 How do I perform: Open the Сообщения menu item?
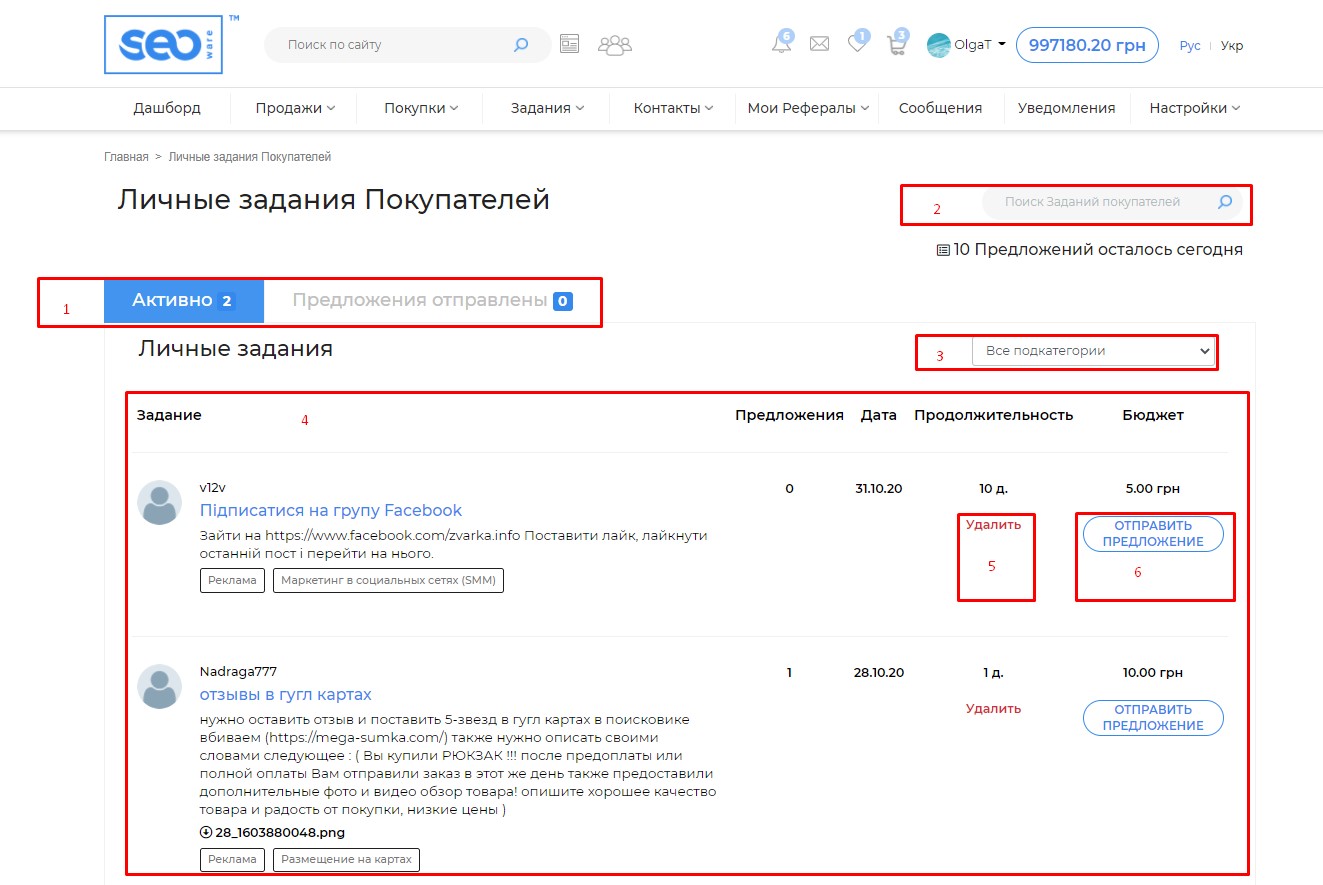pyautogui.click(x=940, y=108)
